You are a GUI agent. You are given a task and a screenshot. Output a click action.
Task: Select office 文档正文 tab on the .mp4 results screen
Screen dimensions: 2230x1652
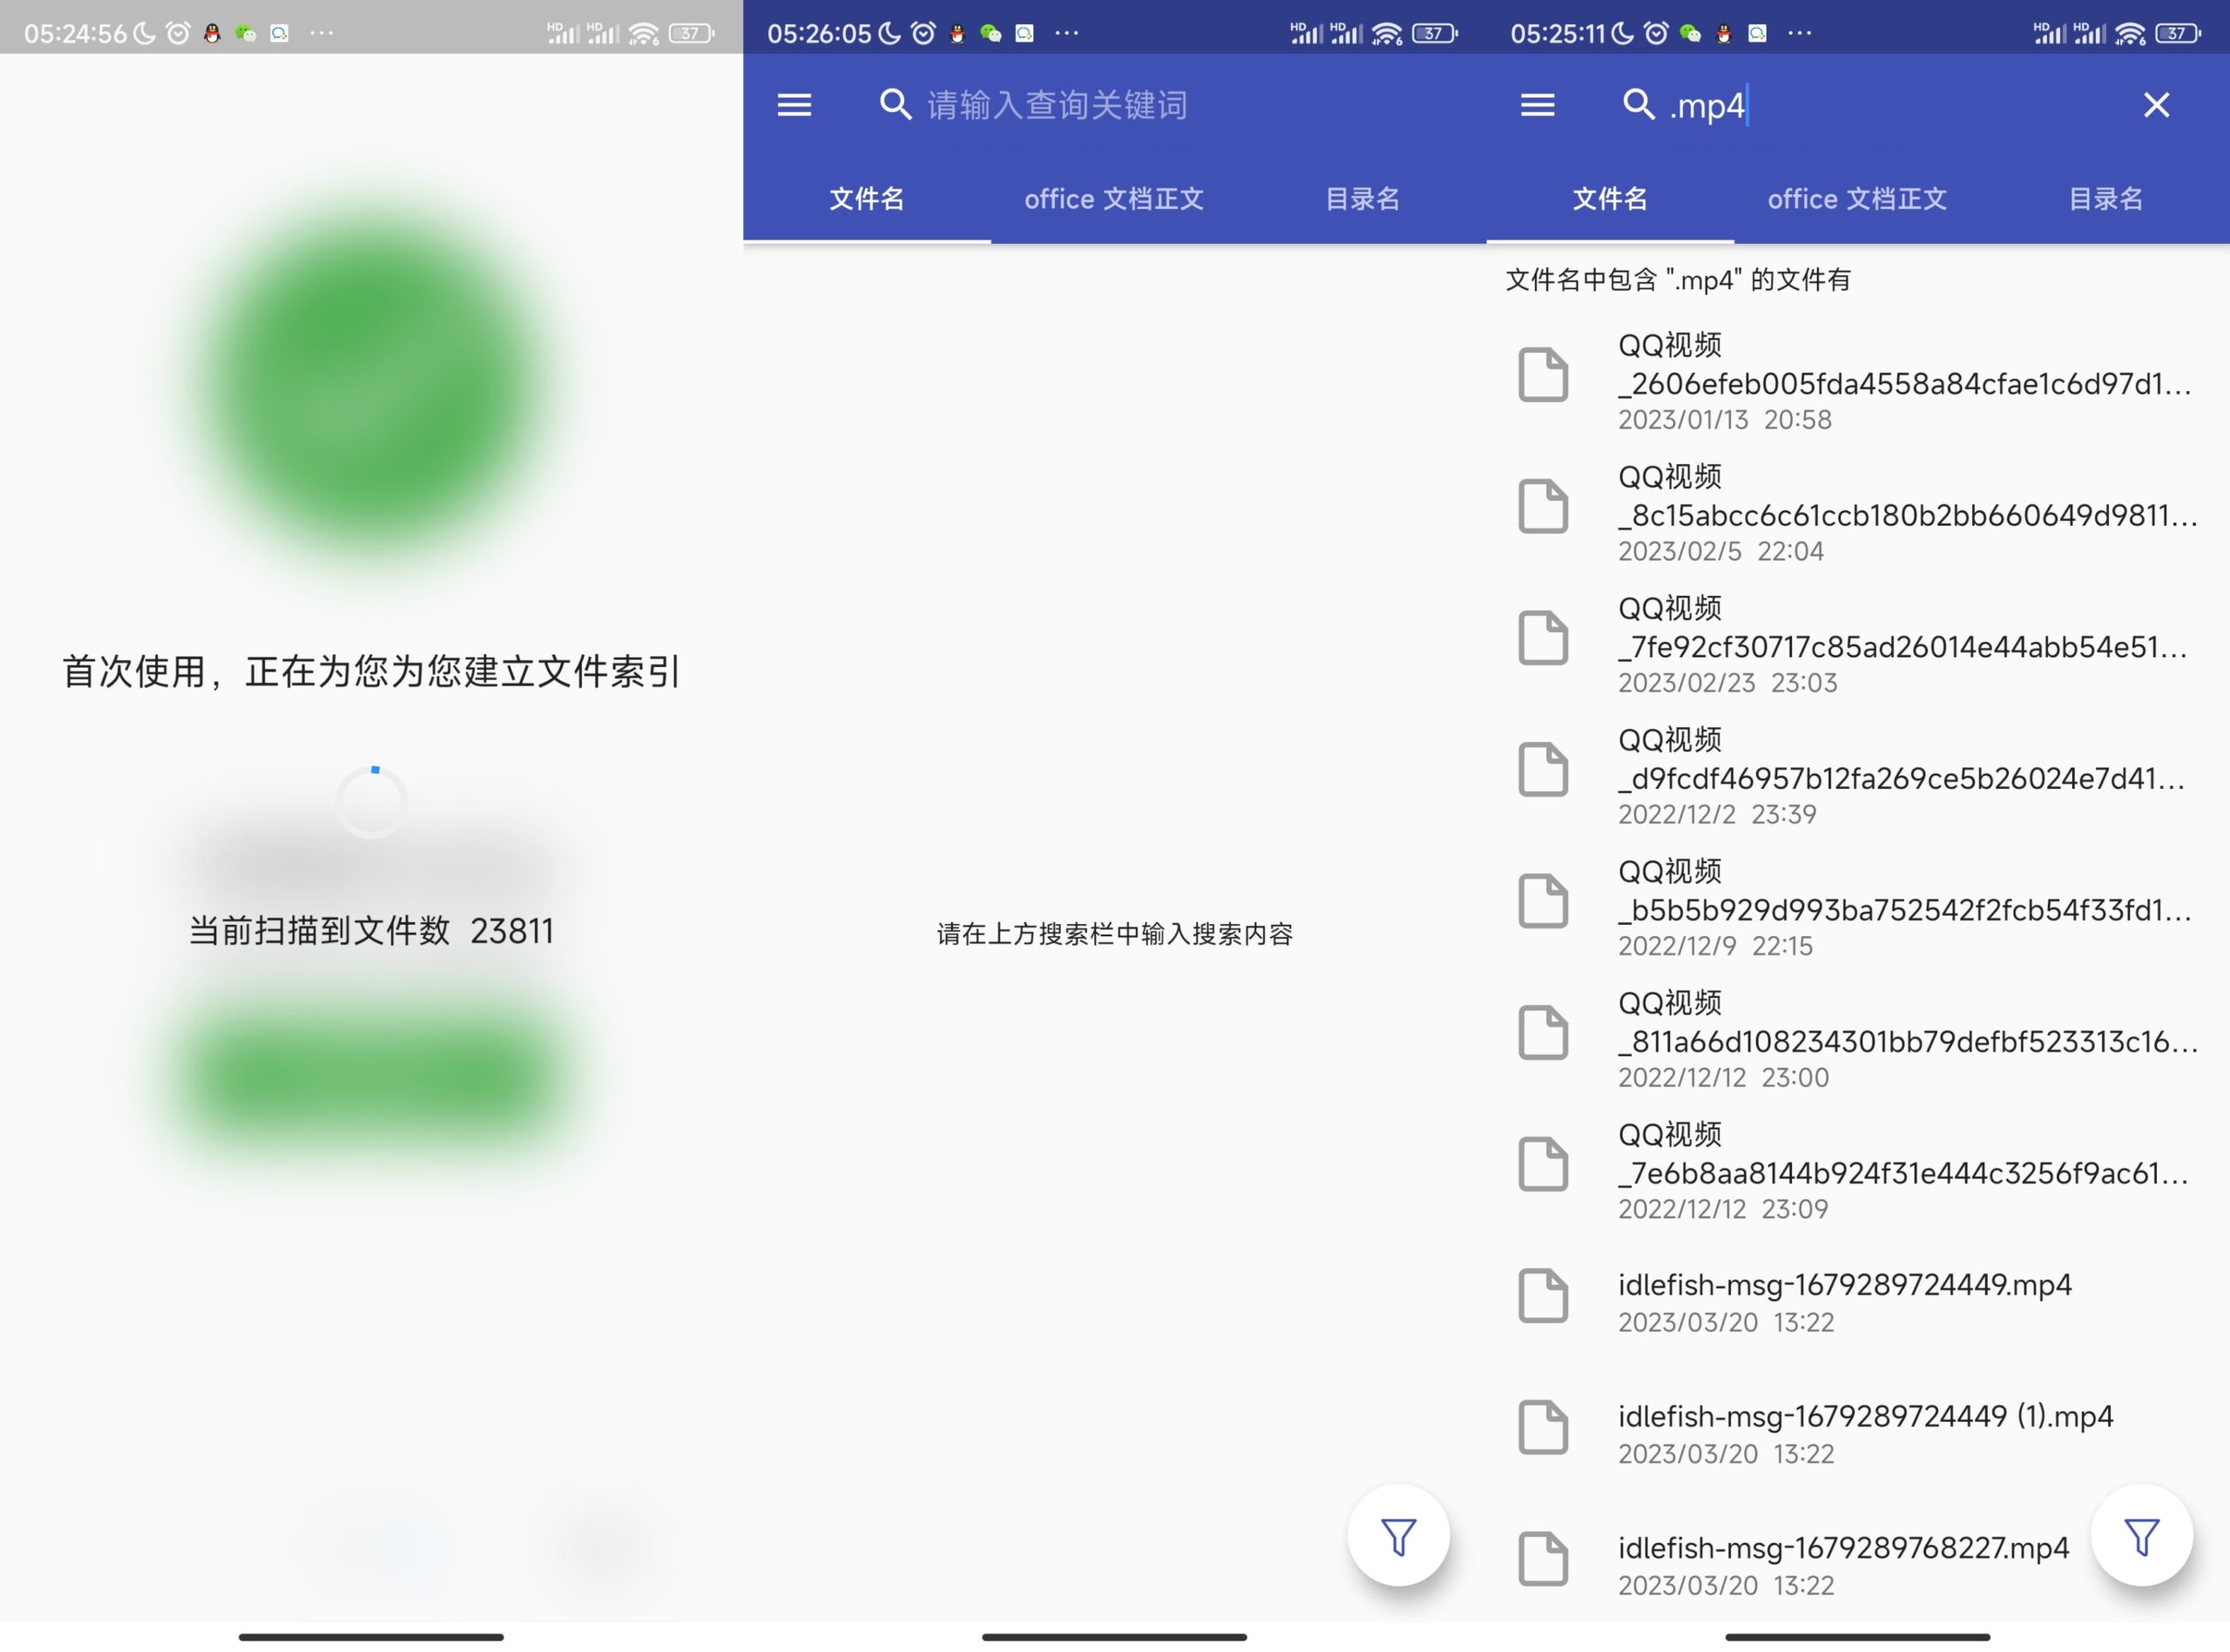point(1857,199)
